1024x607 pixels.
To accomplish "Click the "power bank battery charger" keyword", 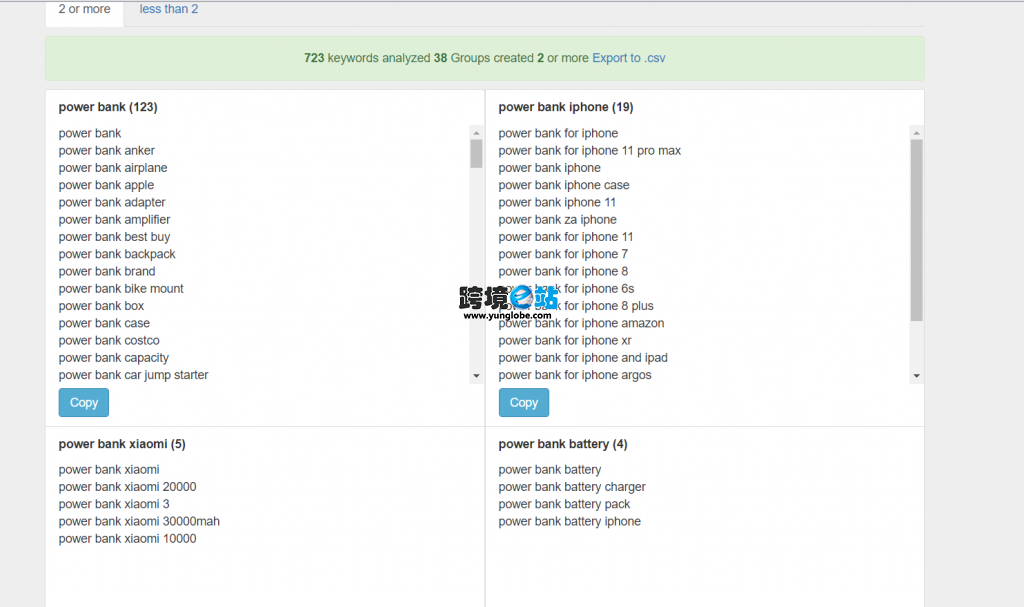I will point(572,487).
